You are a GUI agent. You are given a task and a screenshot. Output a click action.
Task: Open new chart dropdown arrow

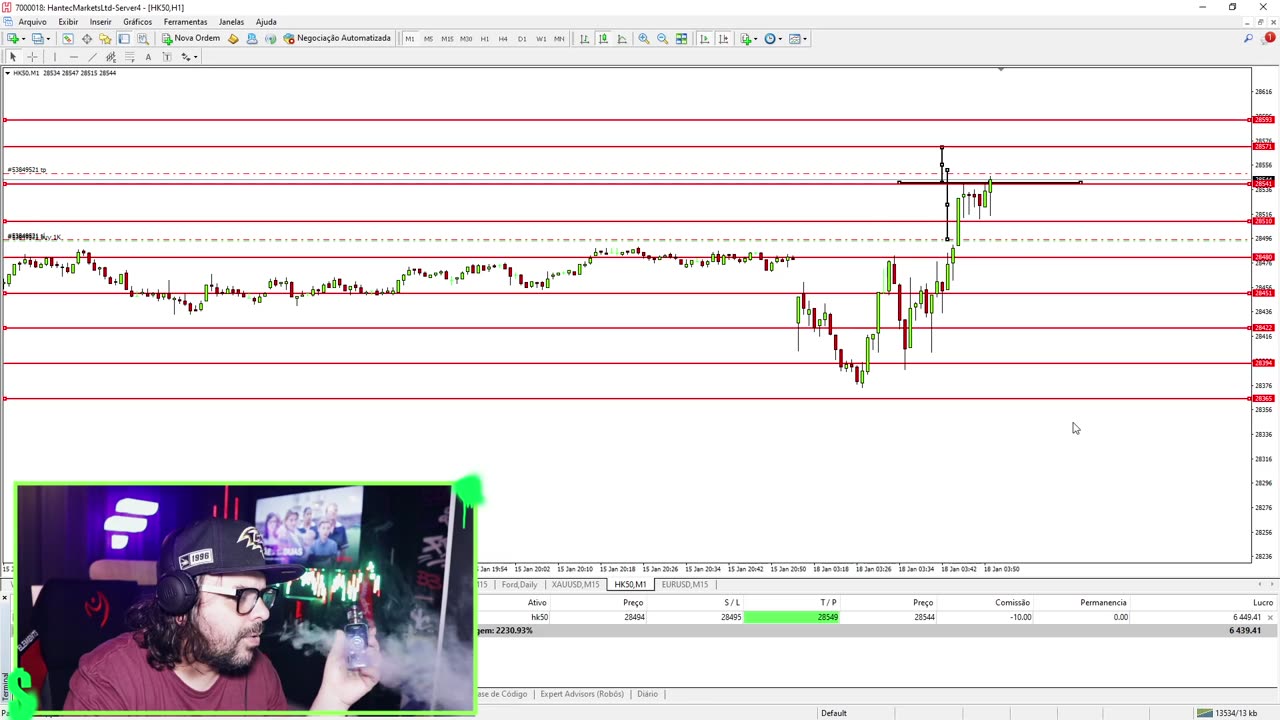pos(24,39)
